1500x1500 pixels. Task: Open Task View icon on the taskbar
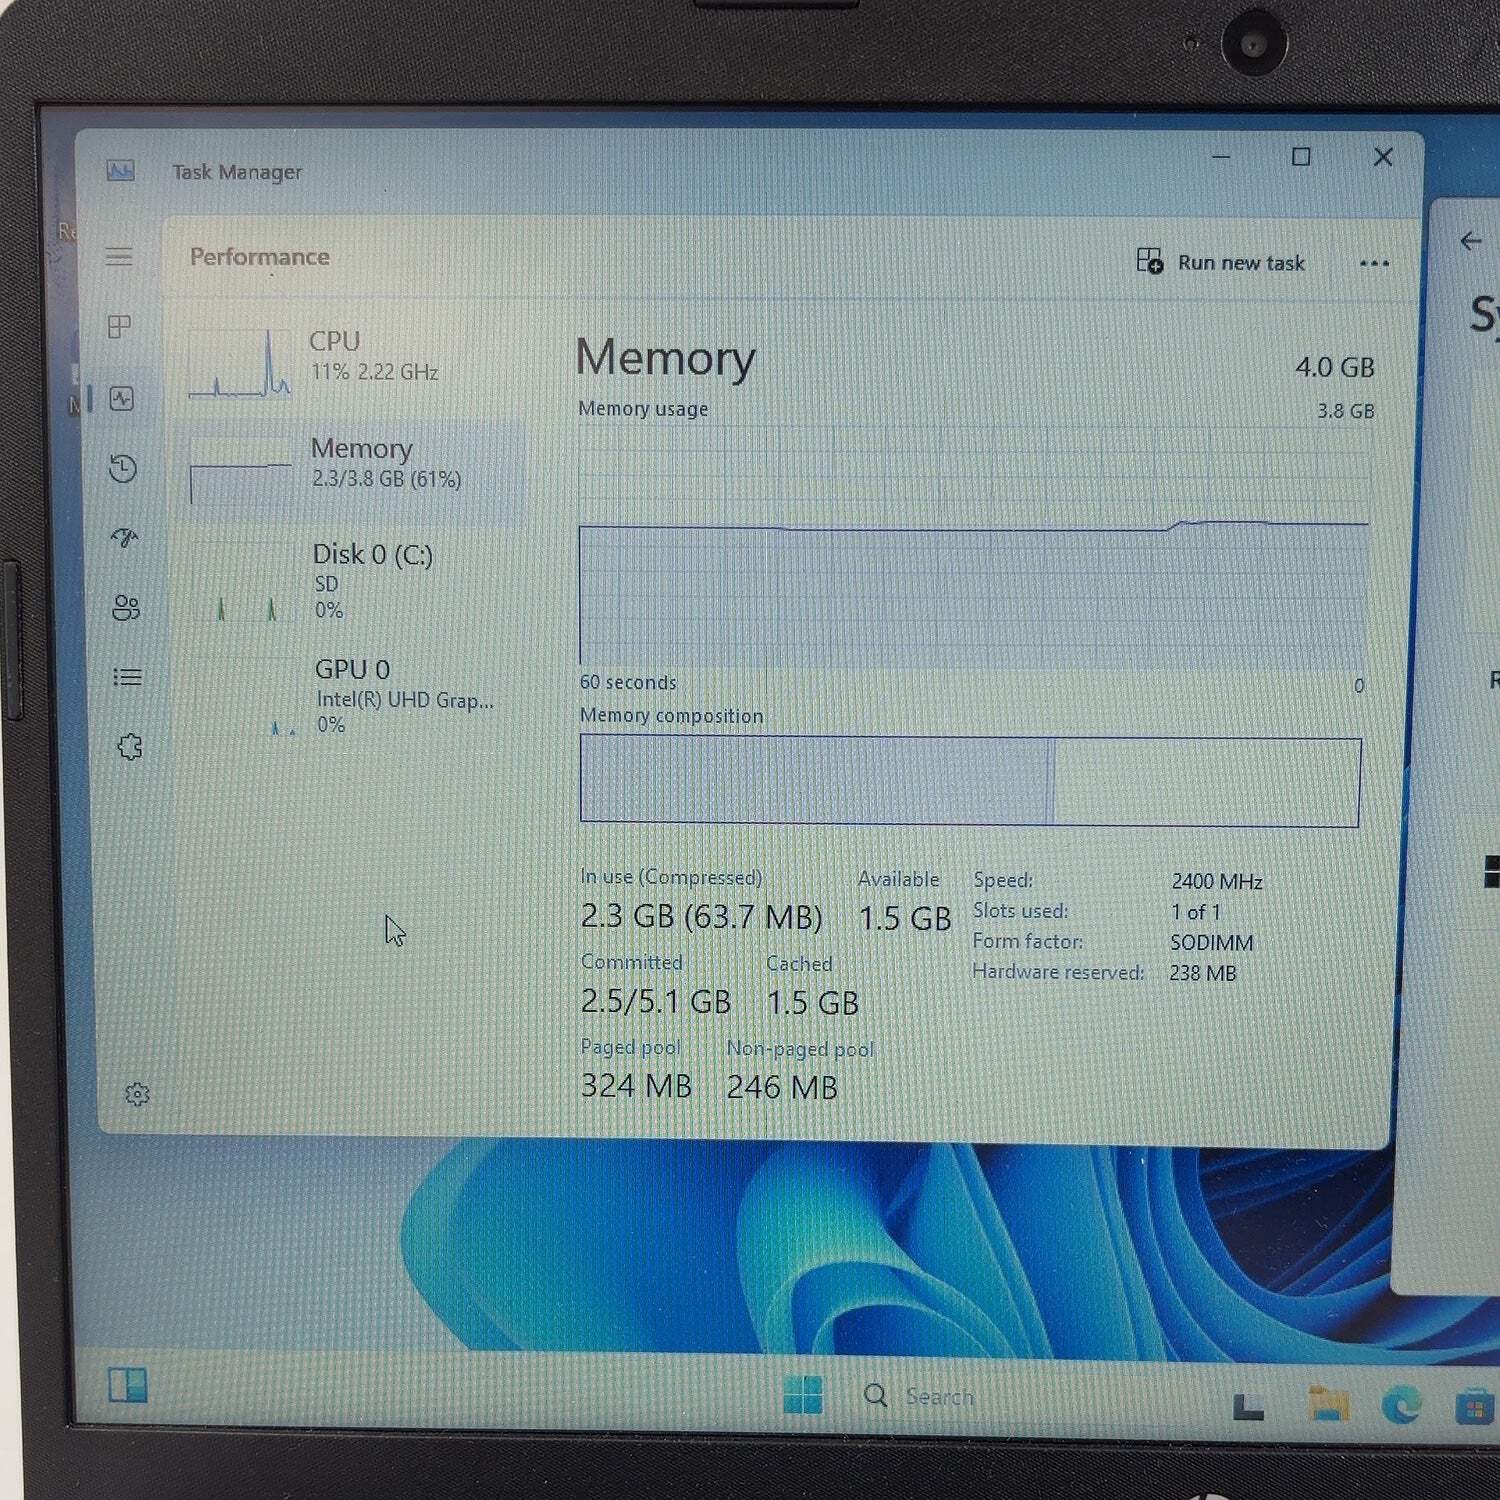[x=1248, y=1406]
